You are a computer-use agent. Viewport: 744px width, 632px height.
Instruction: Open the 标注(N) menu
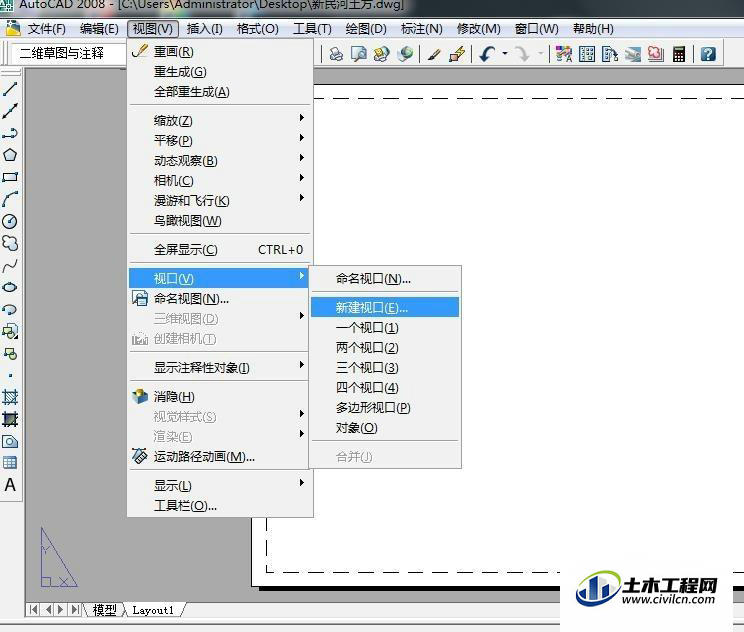422,29
